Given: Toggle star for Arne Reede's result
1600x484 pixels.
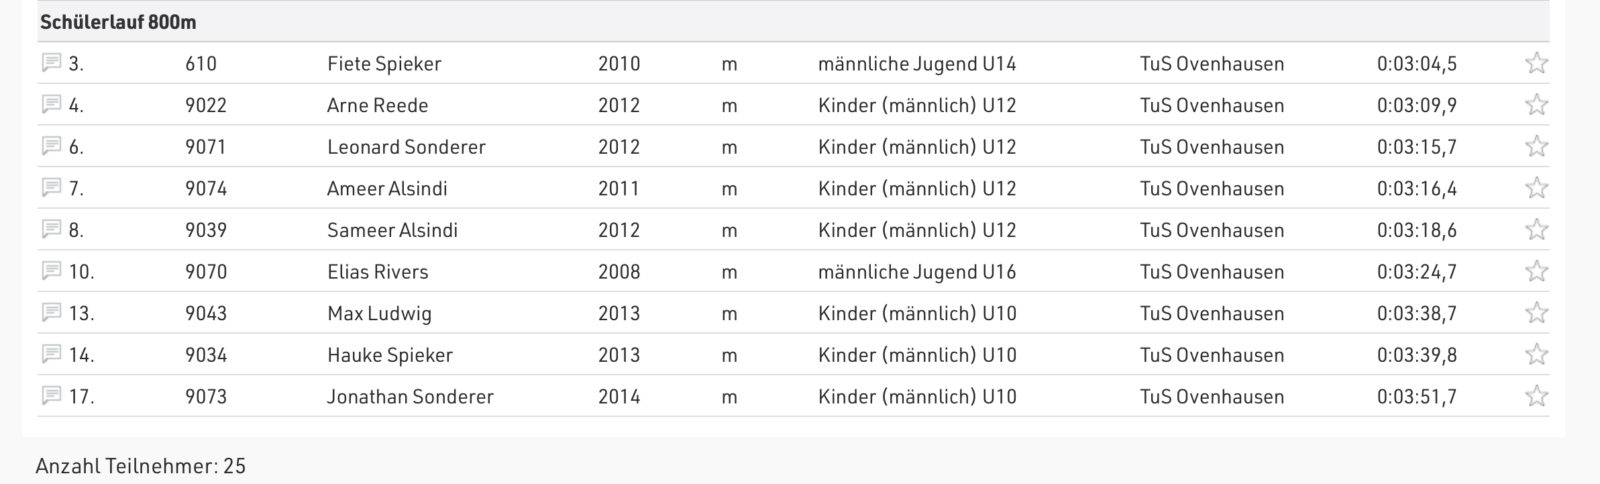Looking at the screenshot, I should point(1537,105).
